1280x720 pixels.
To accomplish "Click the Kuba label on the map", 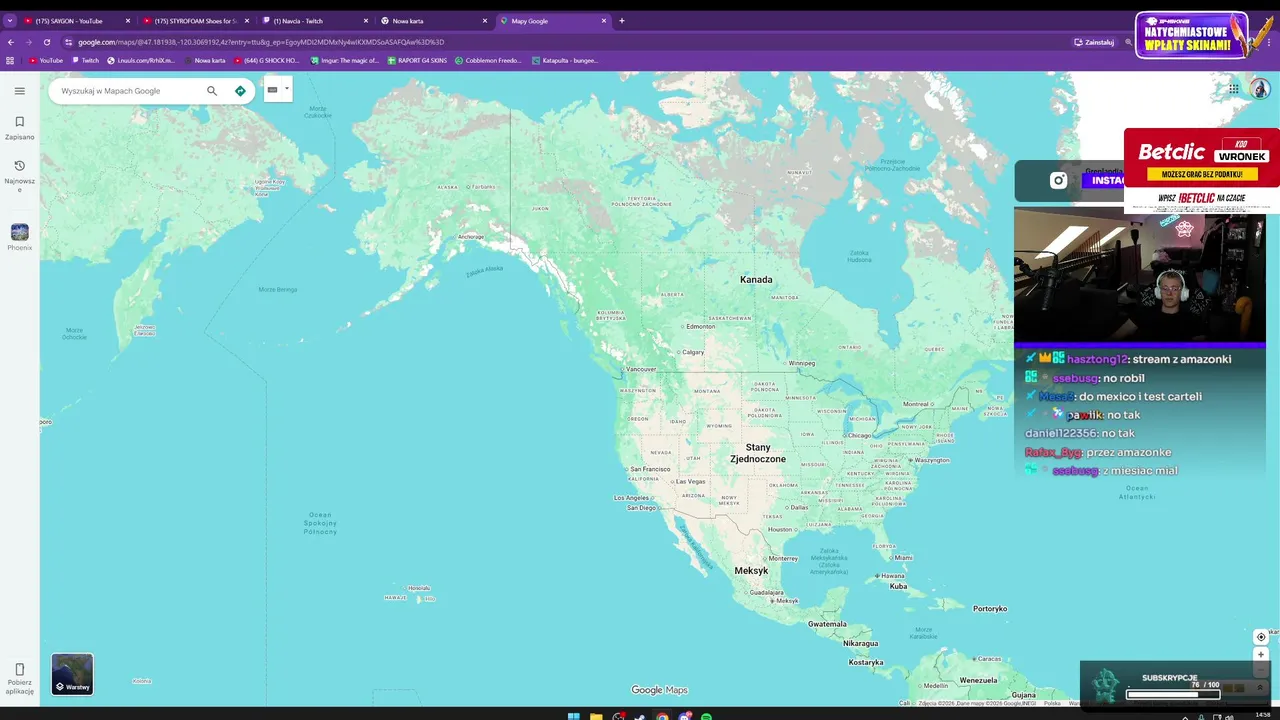I will coord(898,586).
